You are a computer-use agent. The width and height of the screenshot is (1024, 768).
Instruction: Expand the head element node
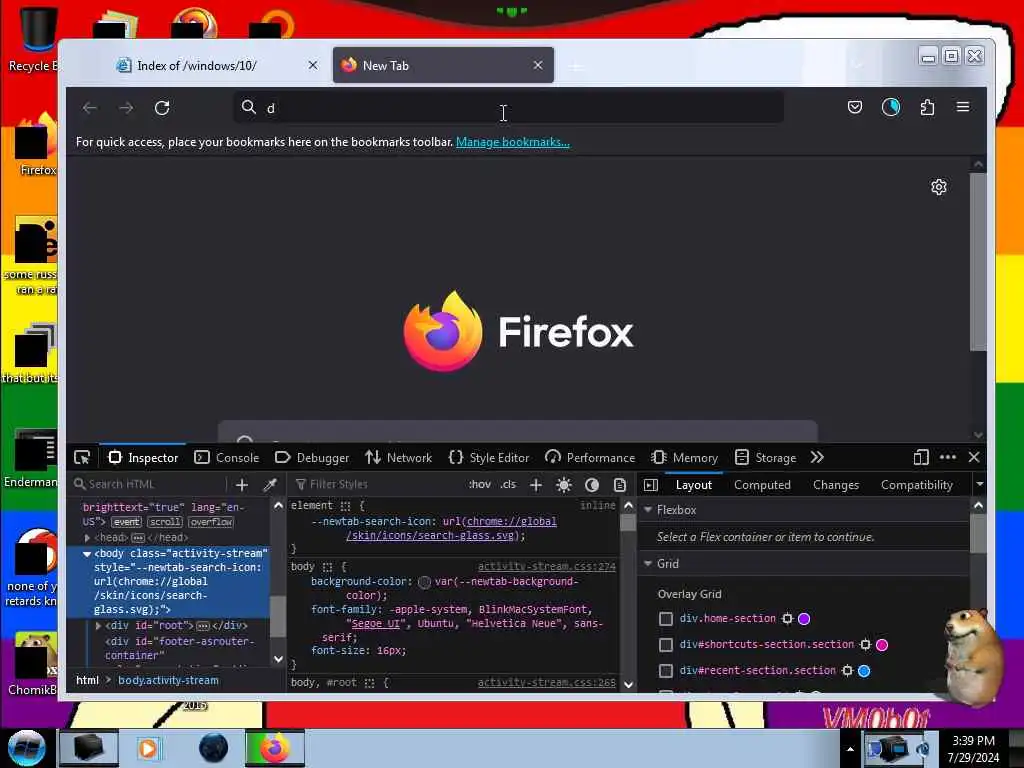(87, 537)
